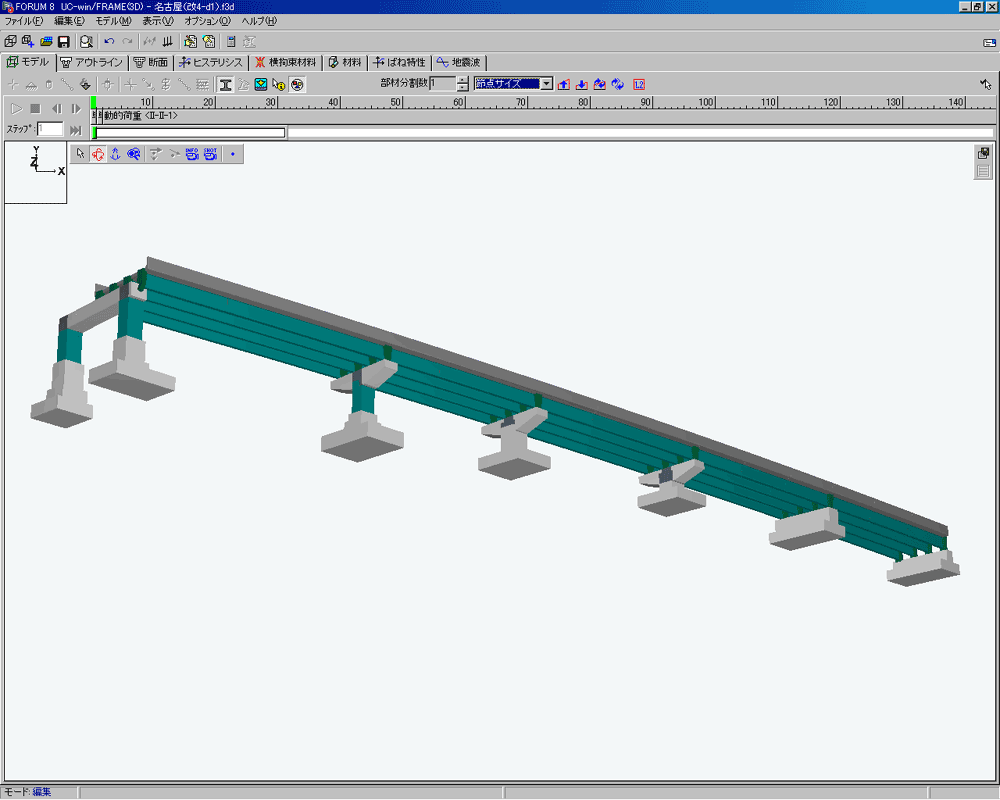Switch to the ヒステリシス tab

click(211, 62)
